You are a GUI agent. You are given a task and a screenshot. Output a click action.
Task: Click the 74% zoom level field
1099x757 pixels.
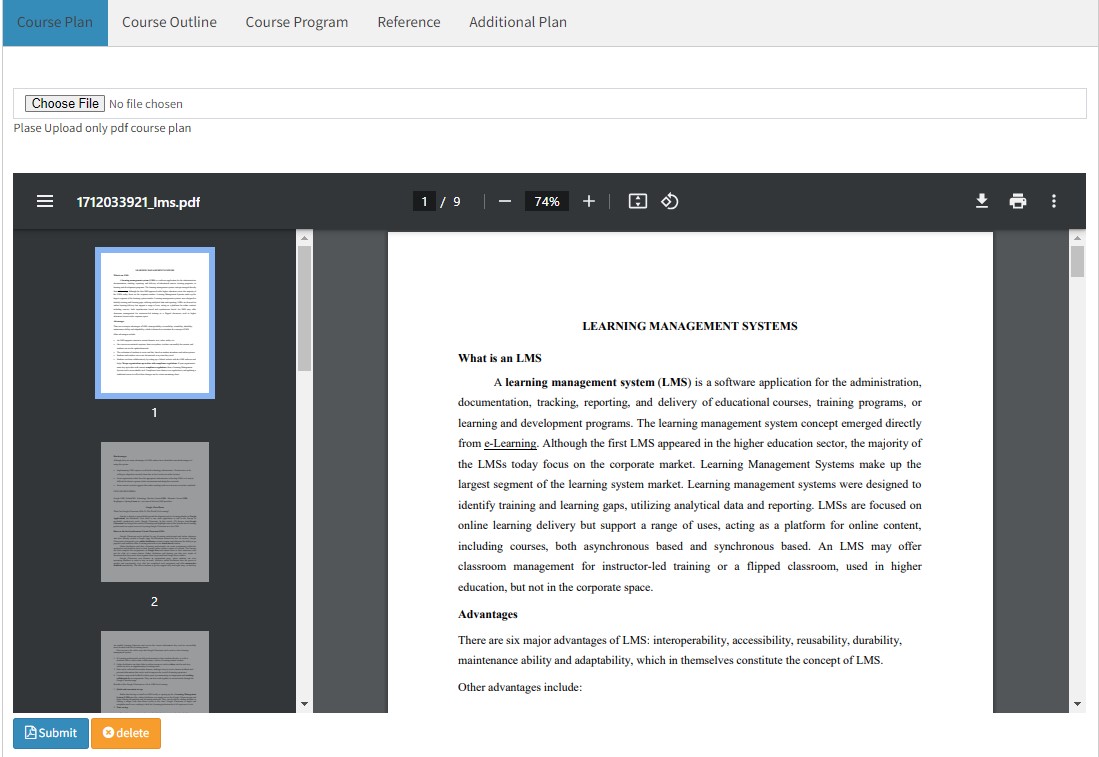[x=547, y=201]
